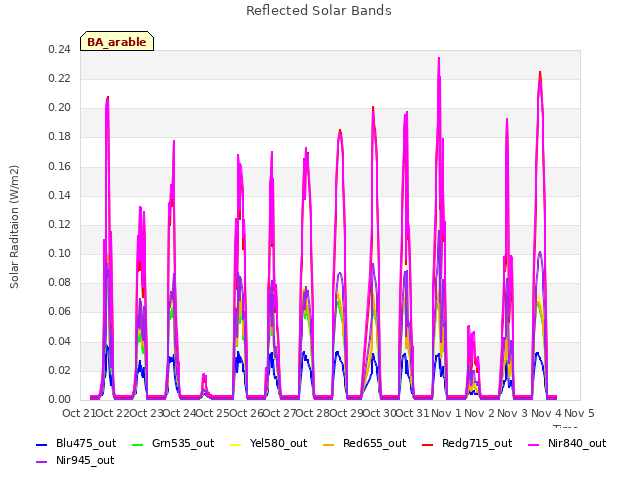Select the Nir840_out legend label
This screenshot has width=640, height=480.
tap(577, 444)
